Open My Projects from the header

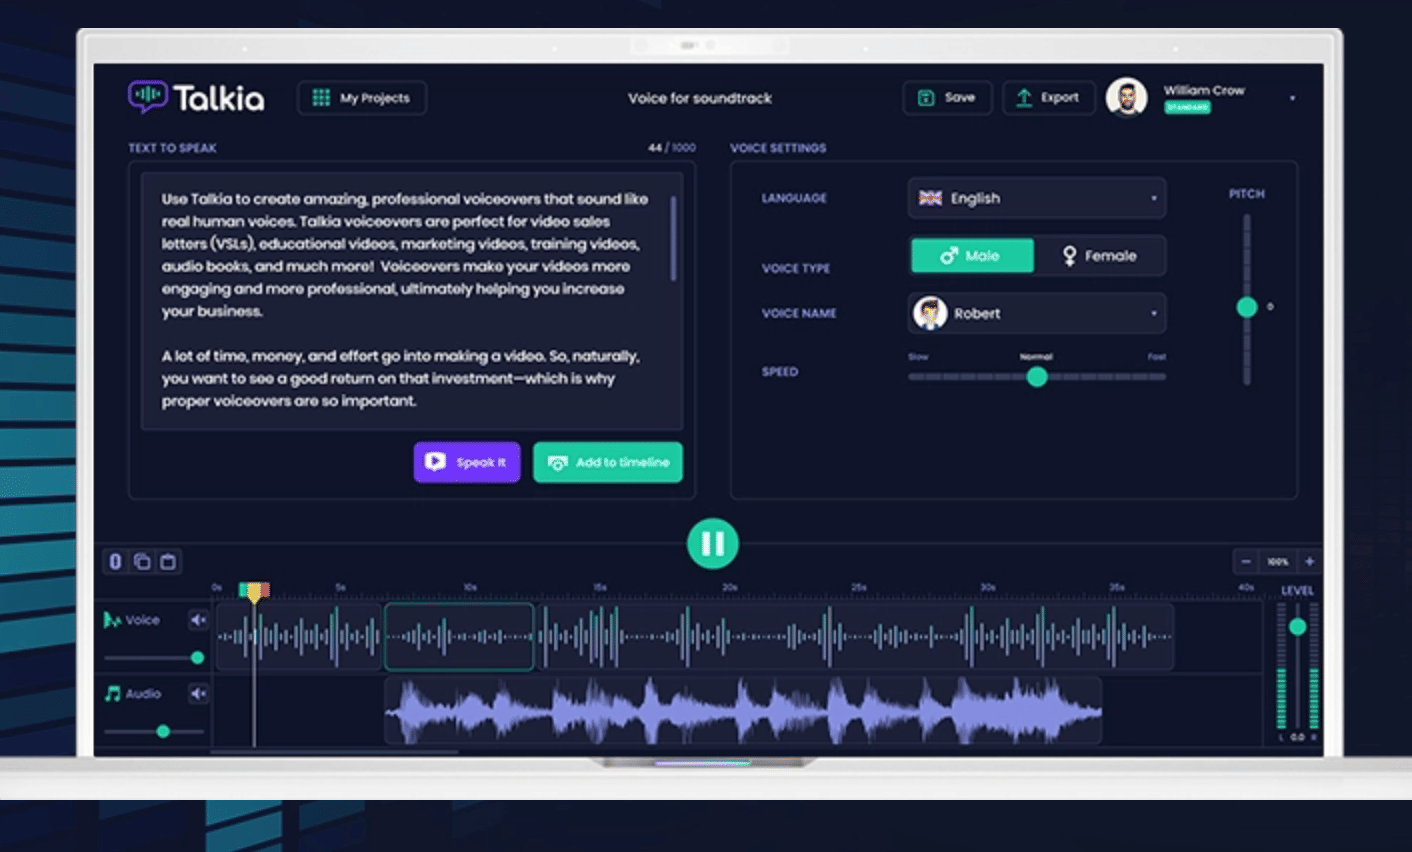point(362,98)
